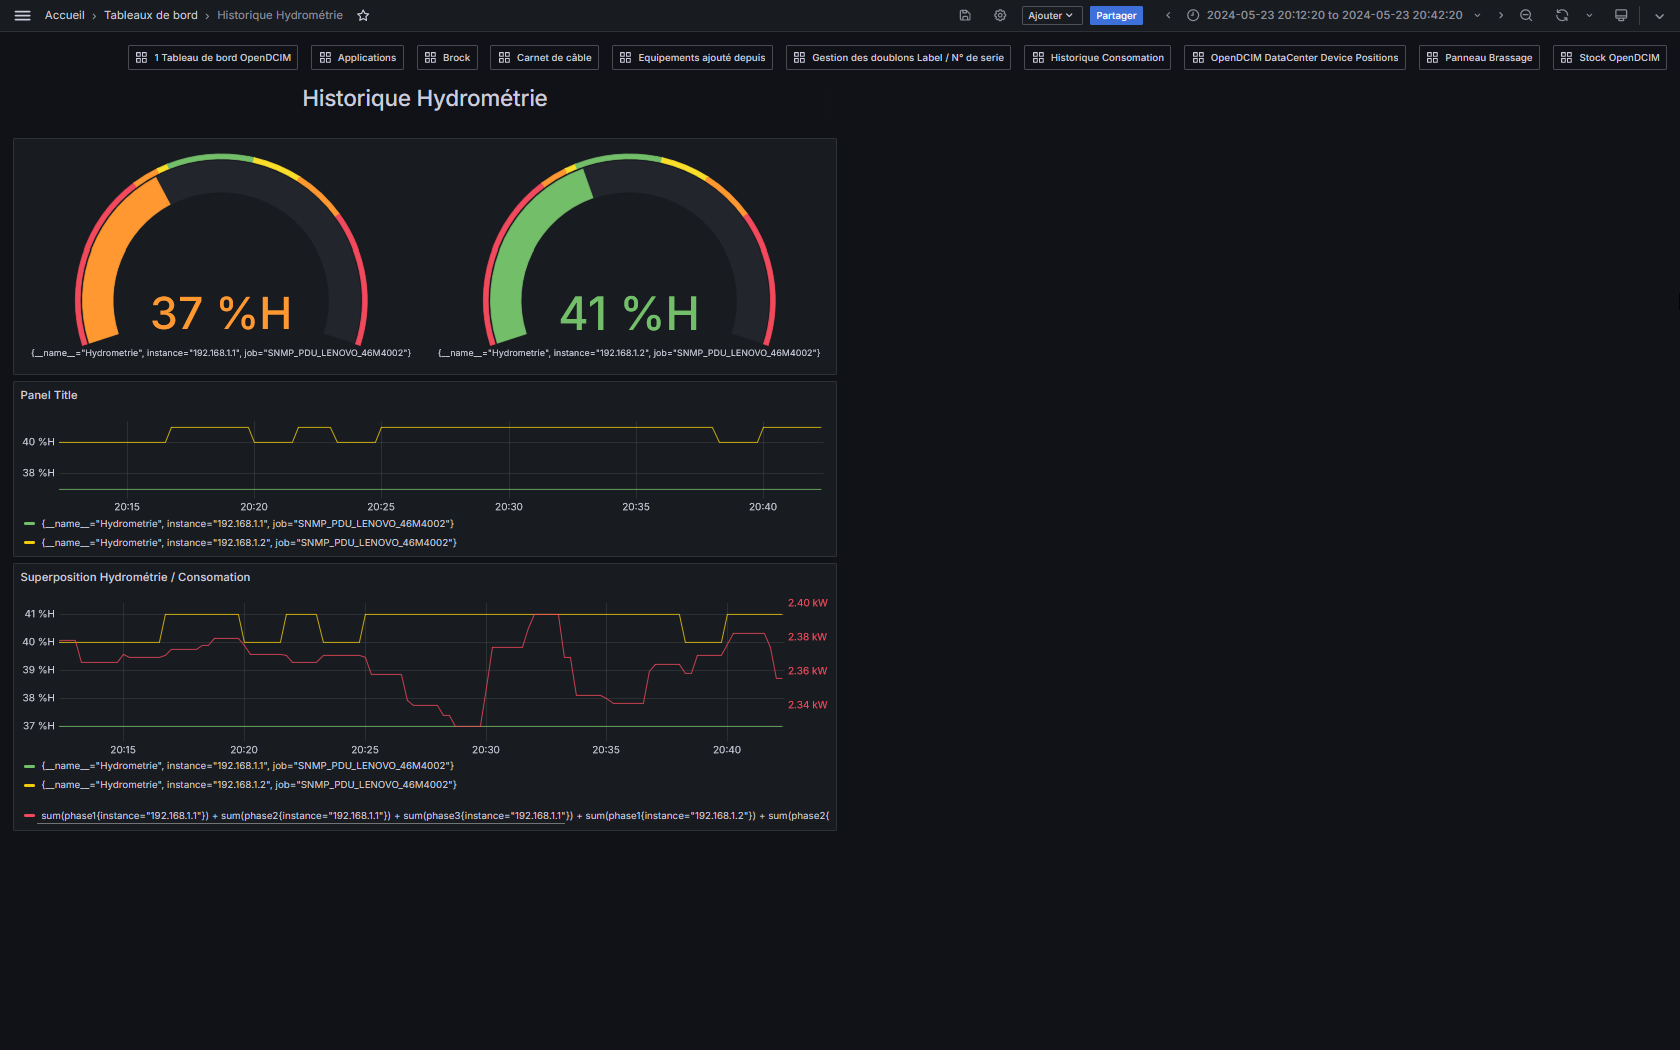Expand the Ajouter dropdown
The width and height of the screenshot is (1680, 1050).
pos(1051,15)
